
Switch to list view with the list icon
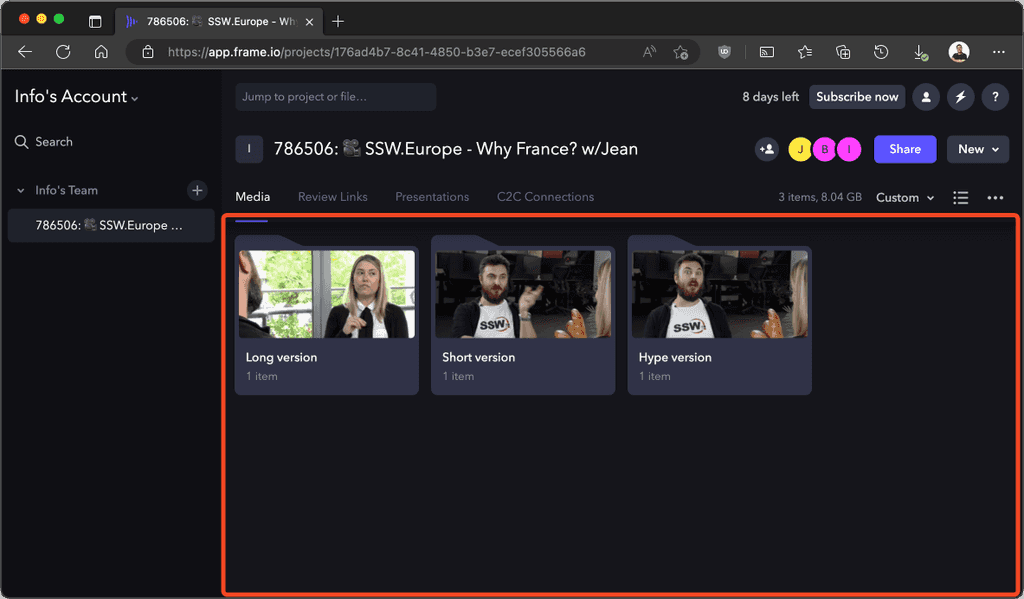pyautogui.click(x=960, y=197)
